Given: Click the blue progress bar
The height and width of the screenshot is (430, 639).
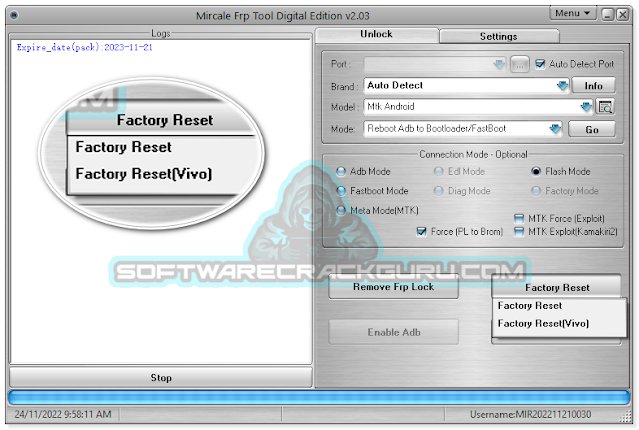Looking at the screenshot, I should pos(319,397).
